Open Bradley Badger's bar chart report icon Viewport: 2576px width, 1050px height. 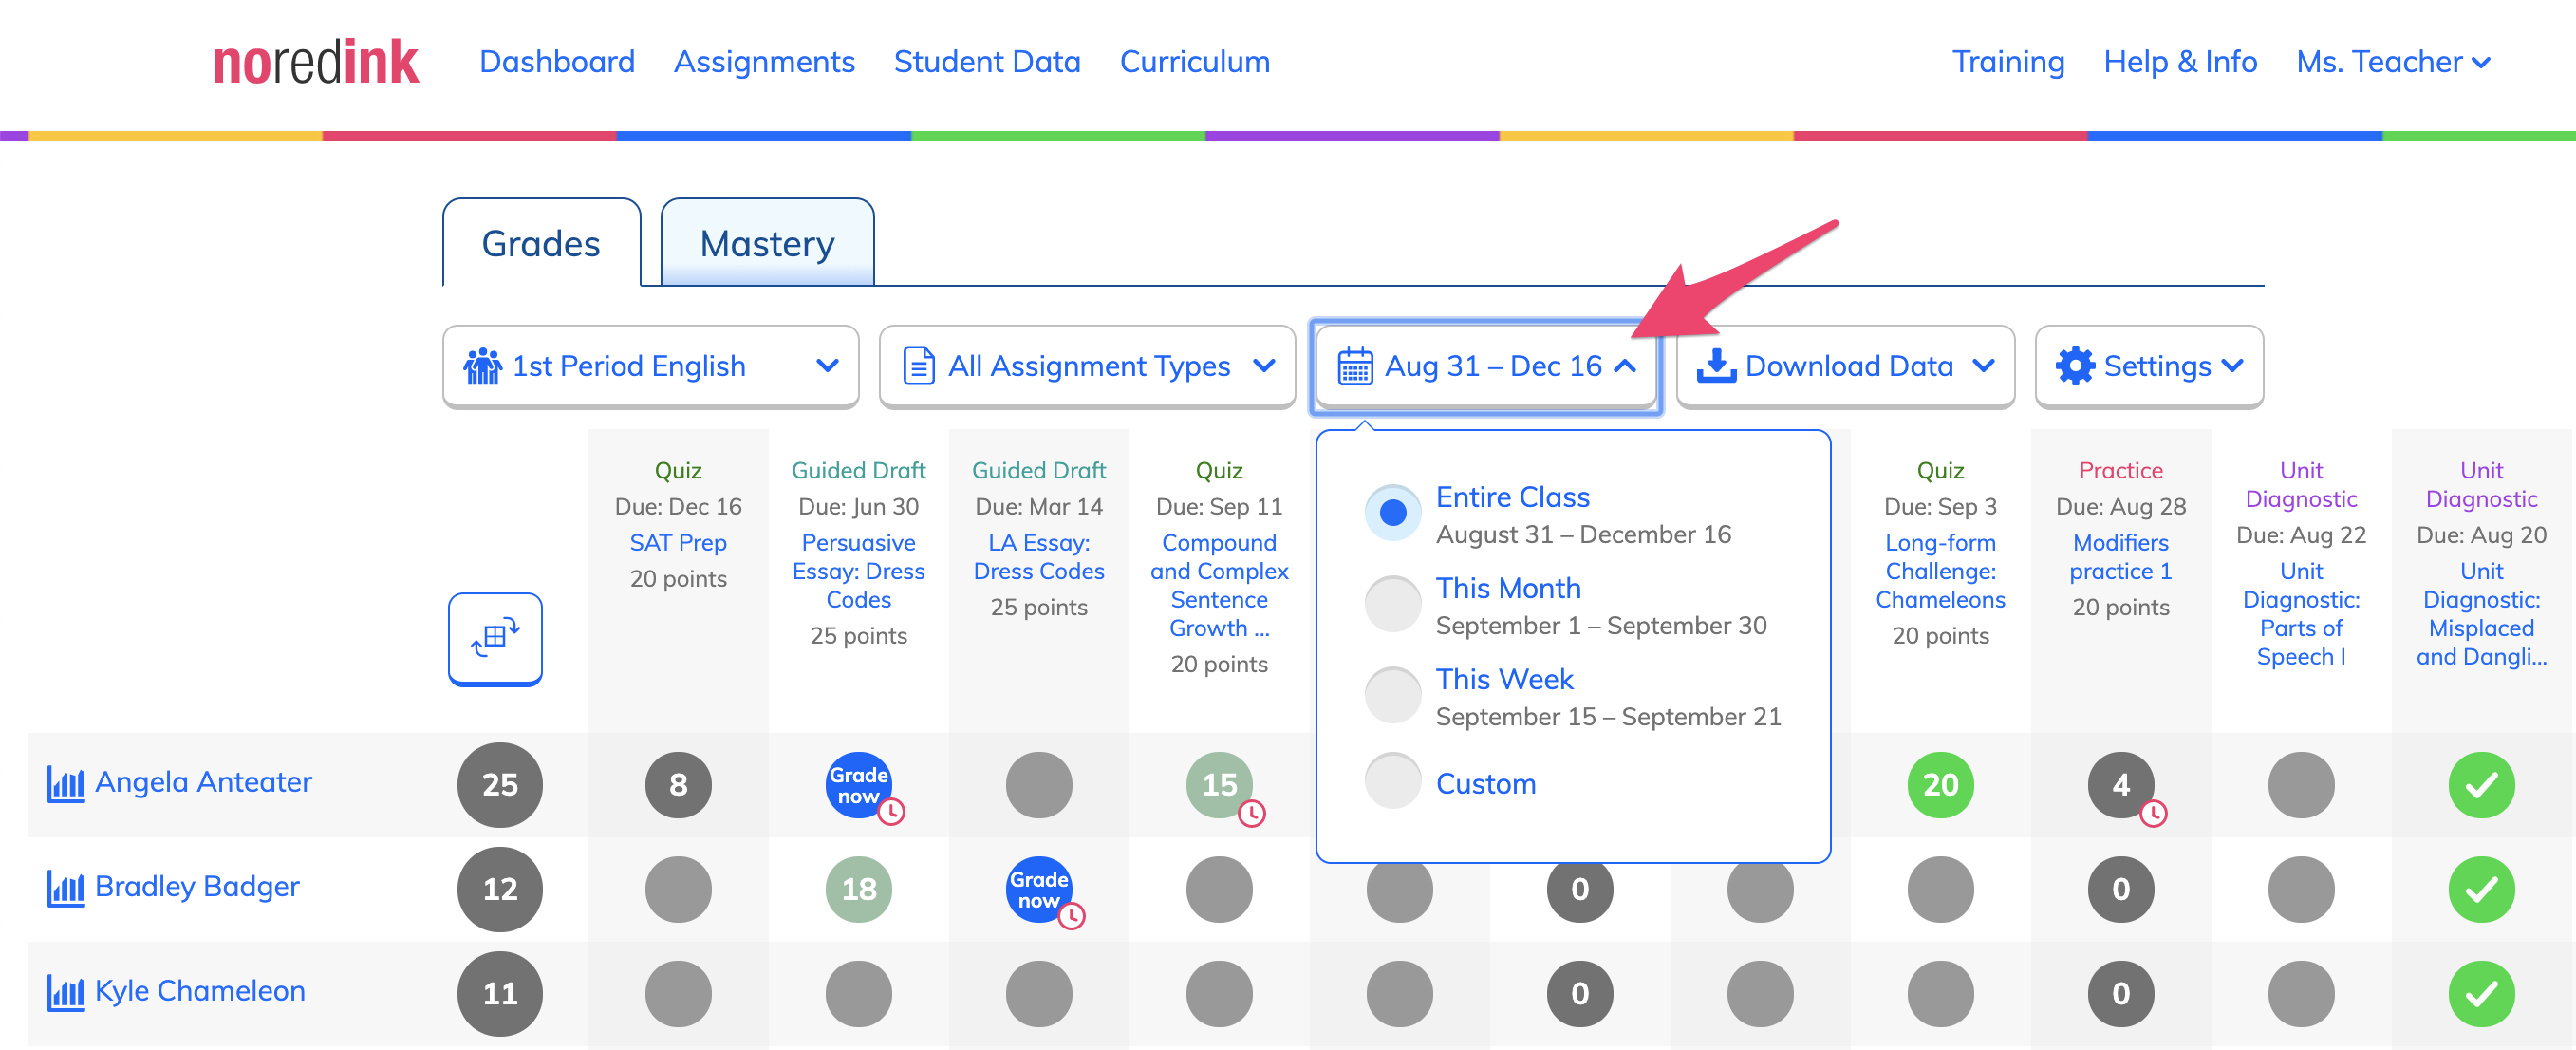66,888
